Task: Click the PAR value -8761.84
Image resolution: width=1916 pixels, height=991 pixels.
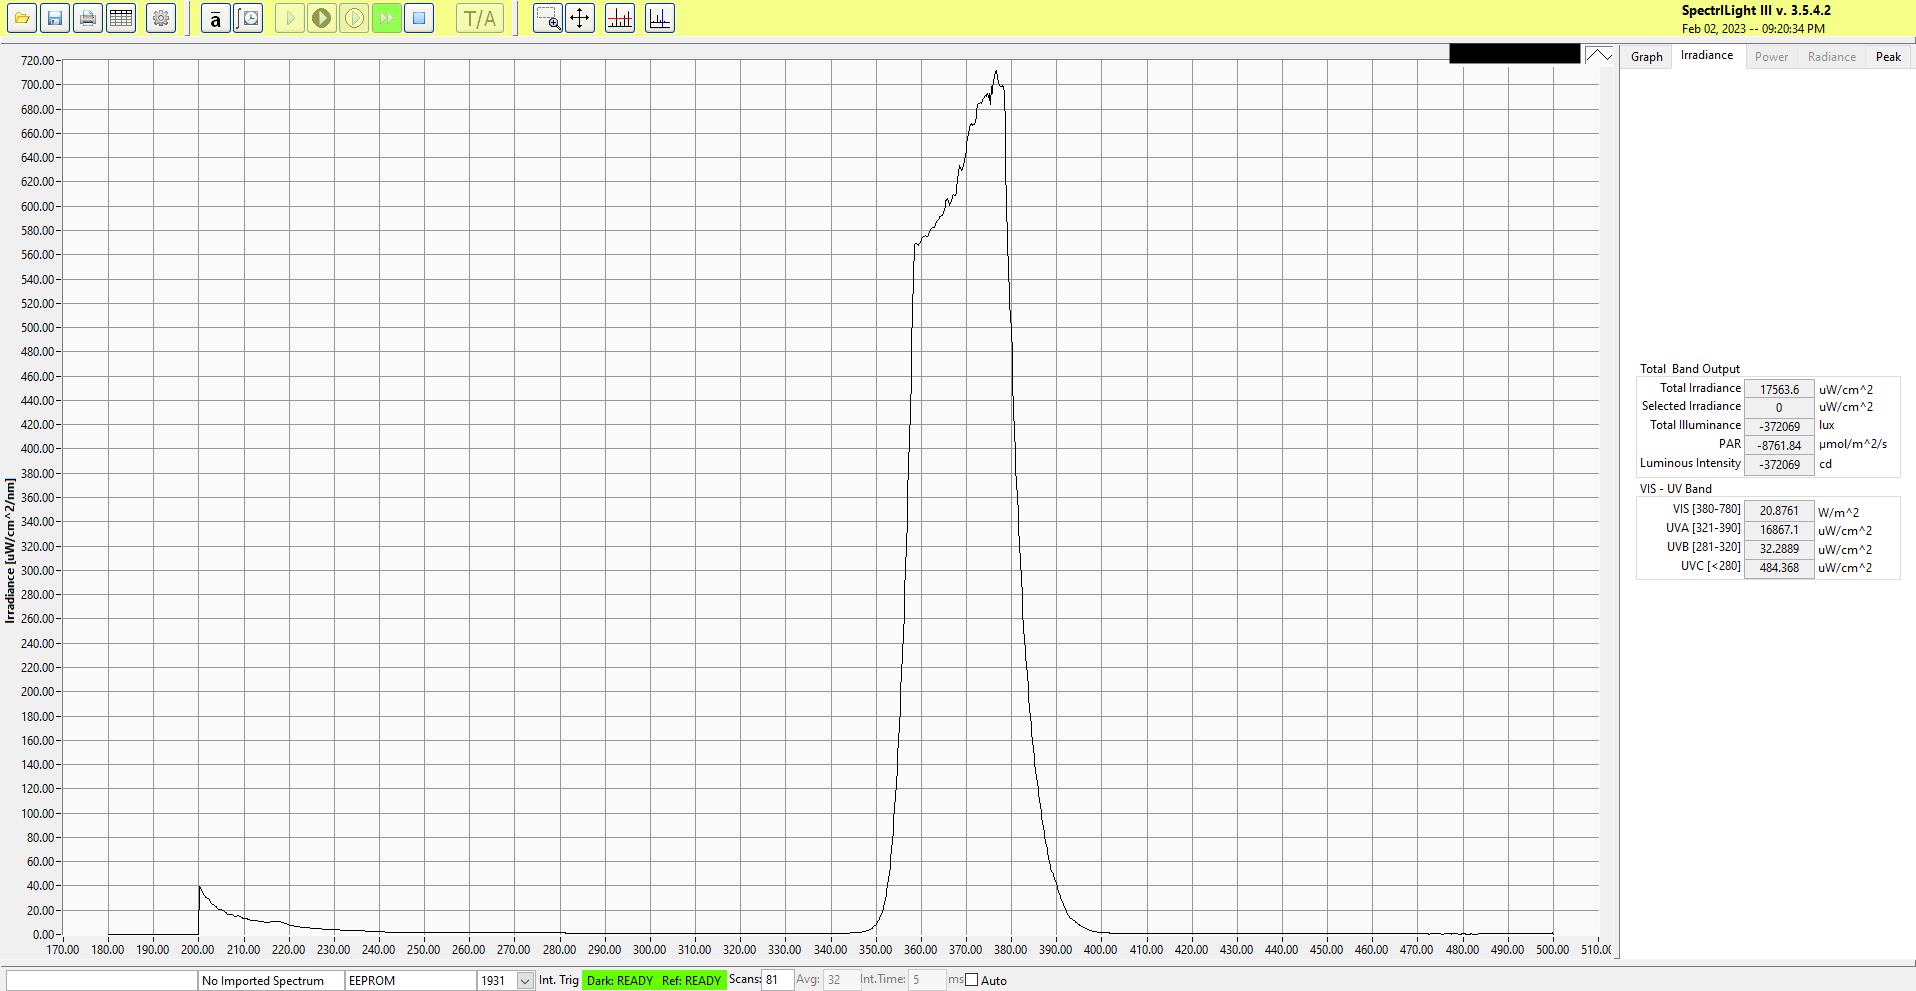Action: [1779, 446]
